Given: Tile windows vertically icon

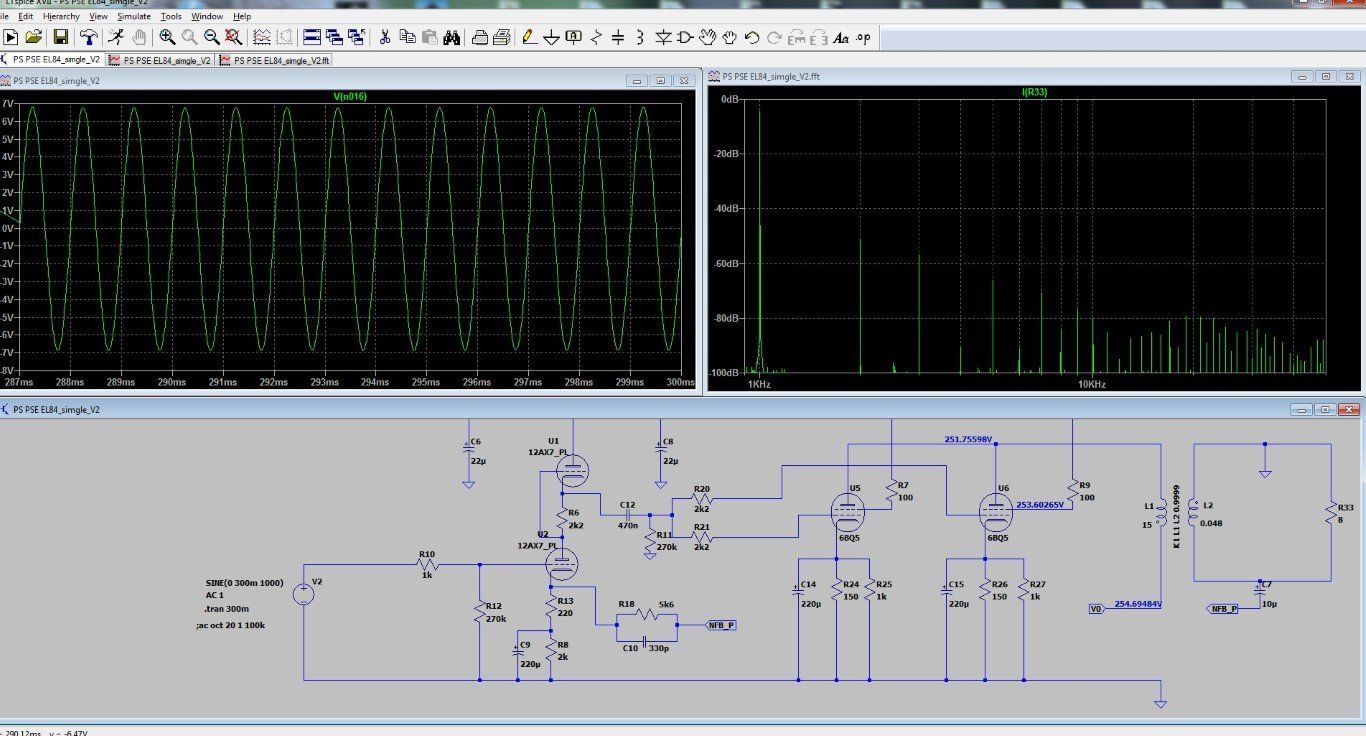Looking at the screenshot, I should tap(334, 37).
